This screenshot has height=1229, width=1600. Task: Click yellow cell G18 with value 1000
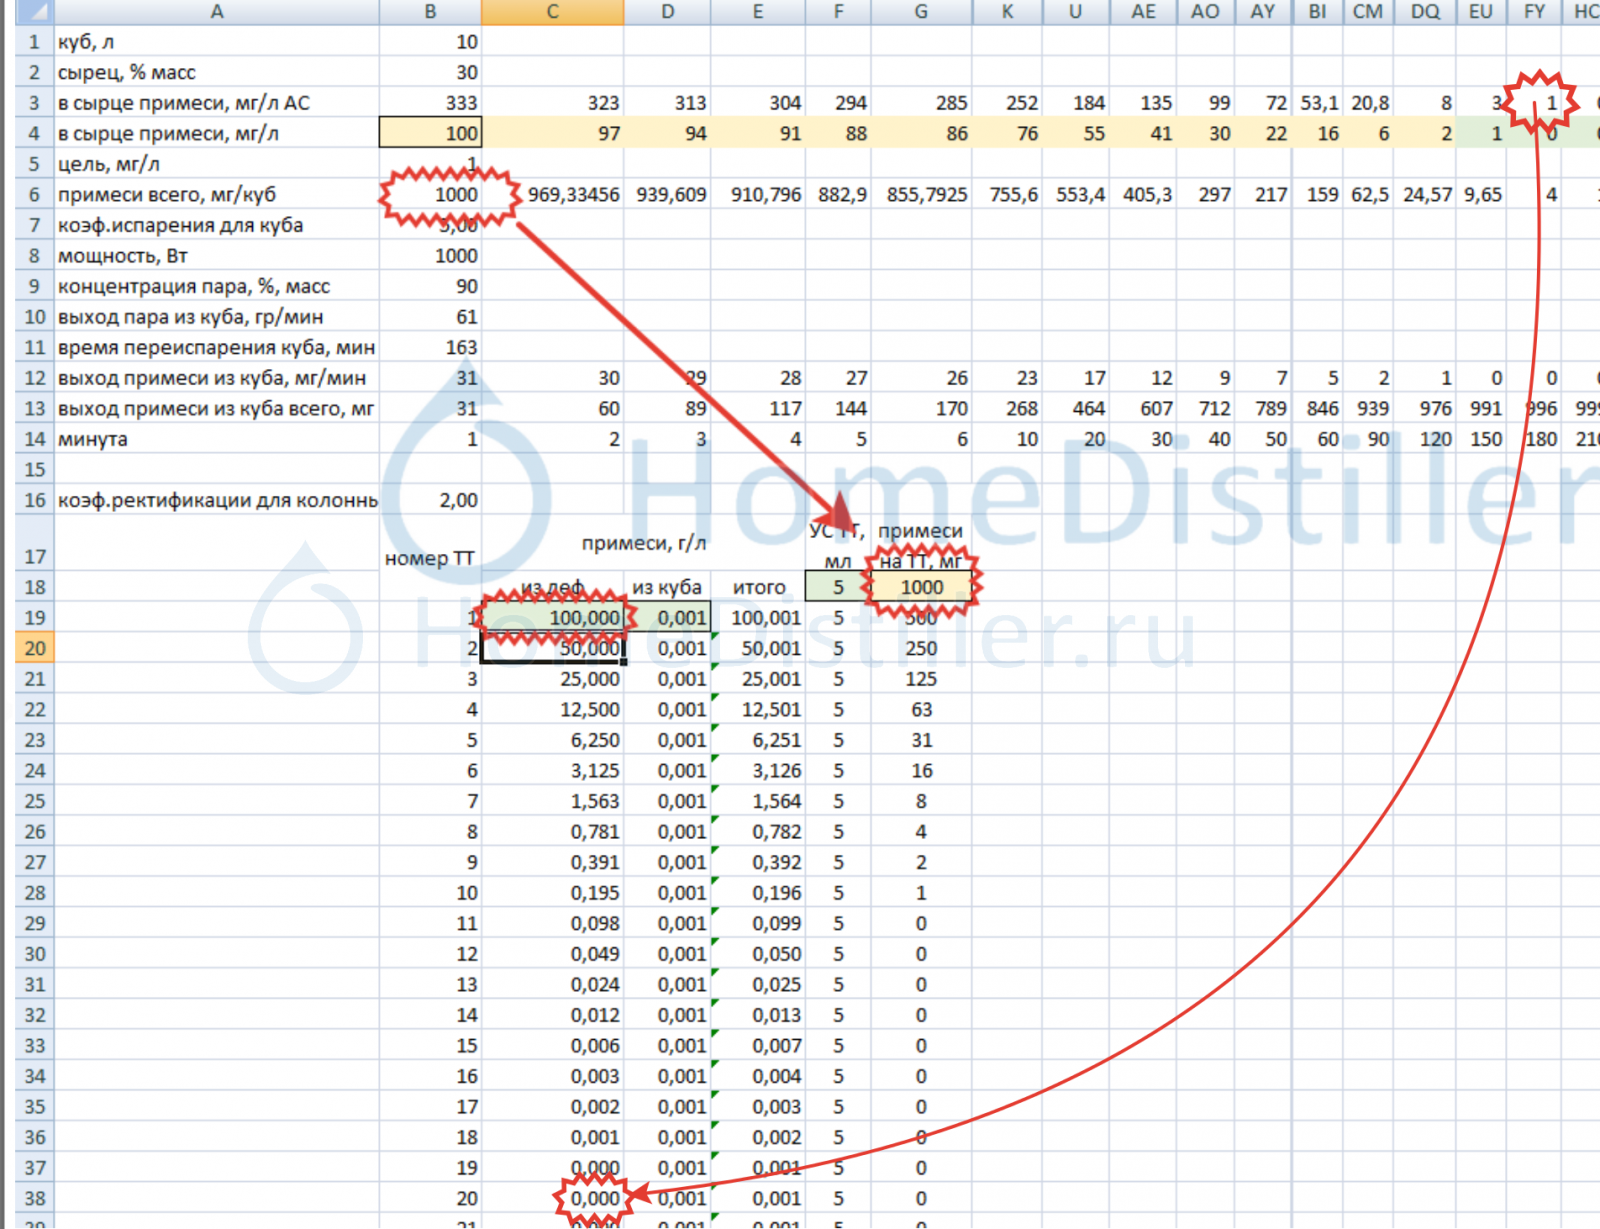click(x=921, y=587)
